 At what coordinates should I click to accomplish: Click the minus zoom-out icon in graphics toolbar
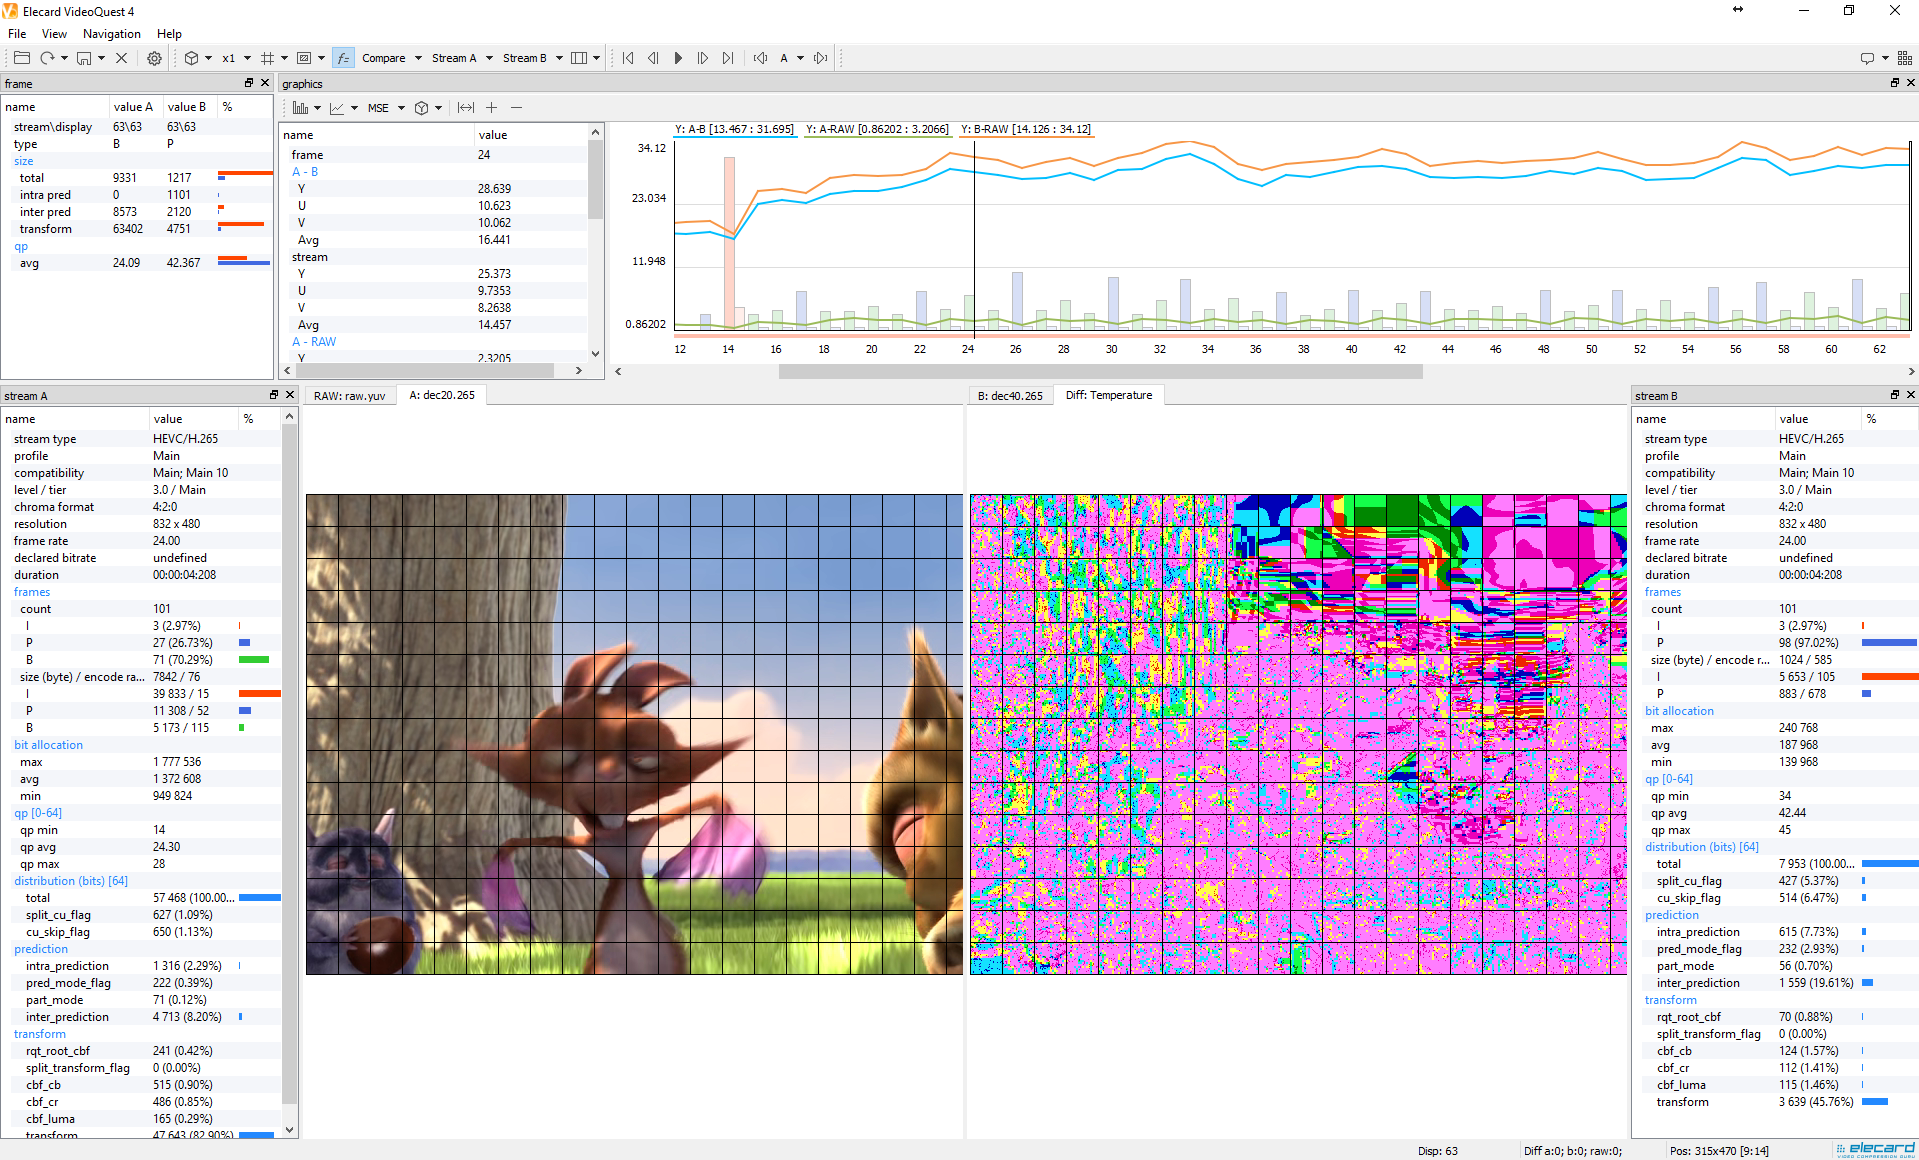tap(516, 108)
